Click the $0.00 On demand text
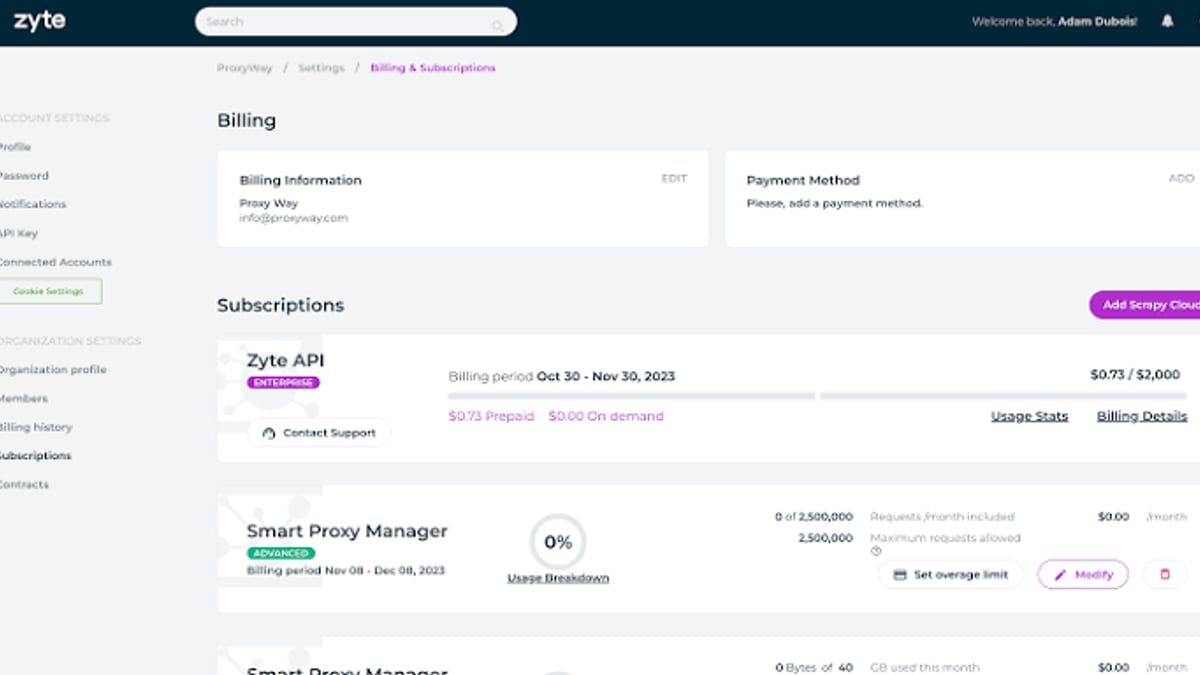This screenshot has height=675, width=1200. 606,416
